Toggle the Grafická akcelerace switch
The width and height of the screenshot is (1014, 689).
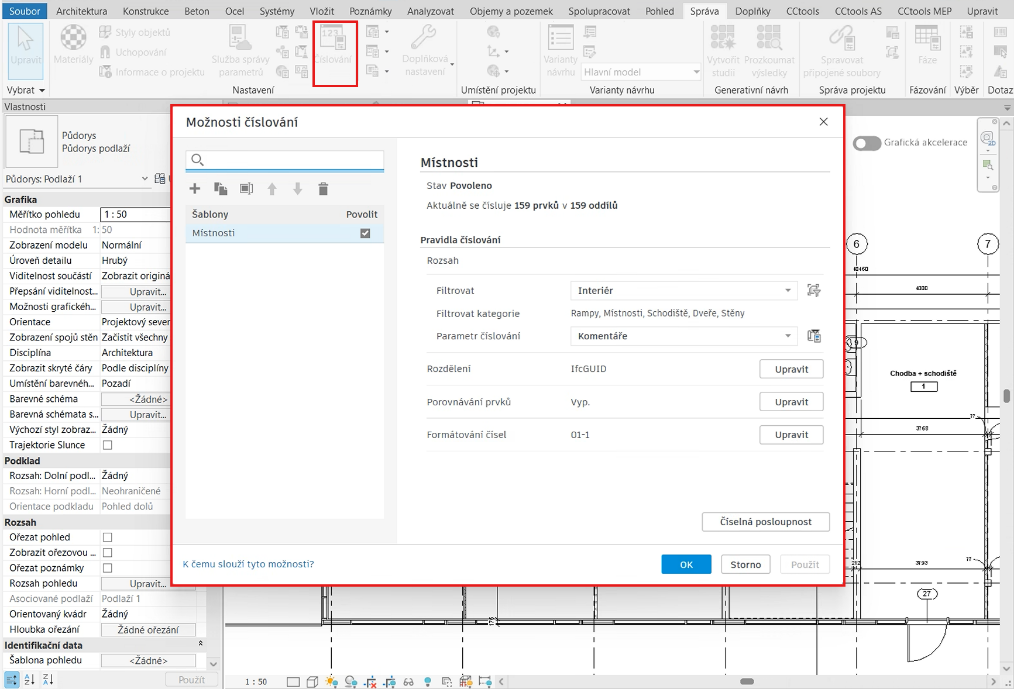866,143
